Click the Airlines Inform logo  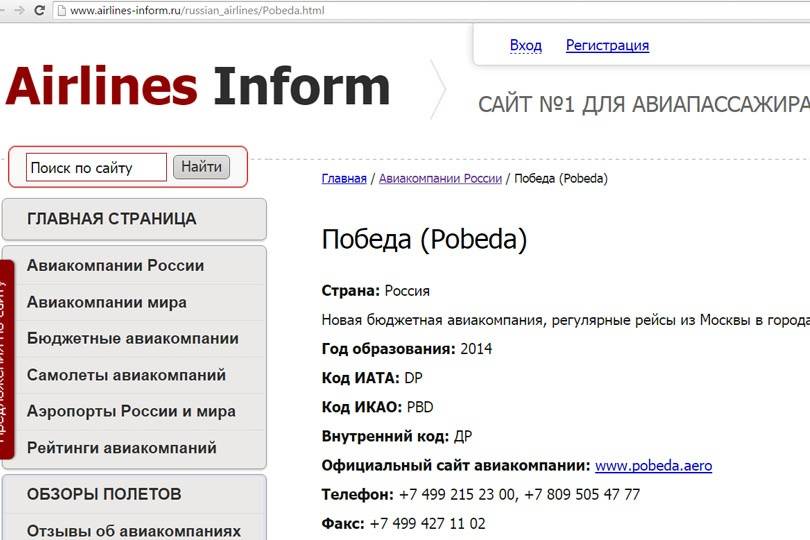[x=197, y=86]
